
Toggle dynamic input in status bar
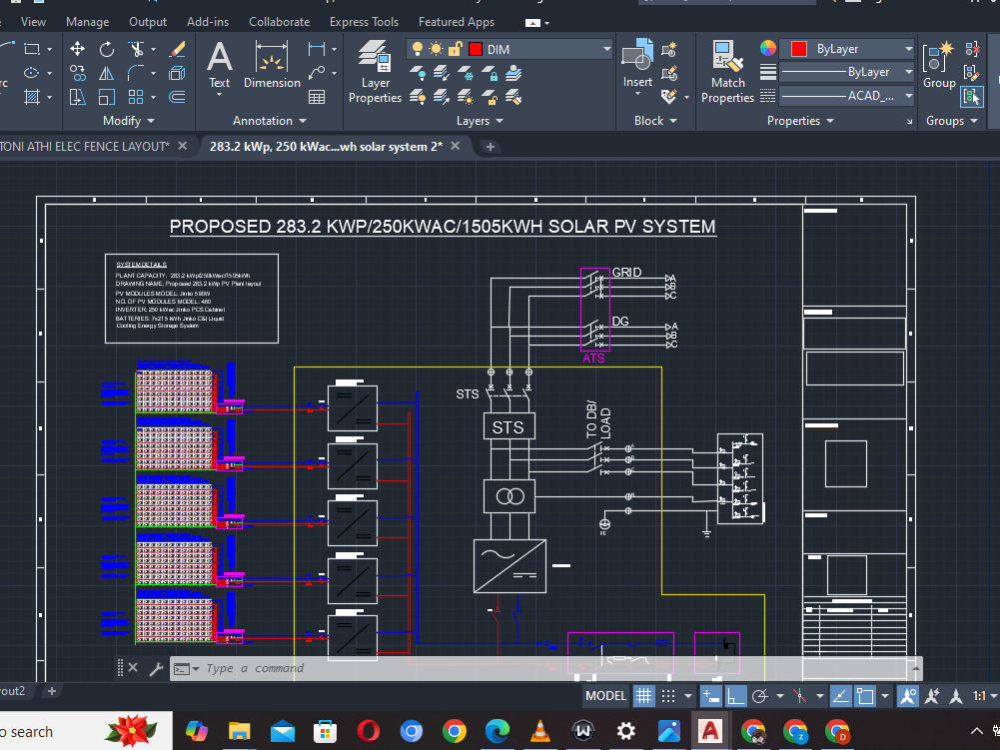pyautogui.click(x=711, y=696)
